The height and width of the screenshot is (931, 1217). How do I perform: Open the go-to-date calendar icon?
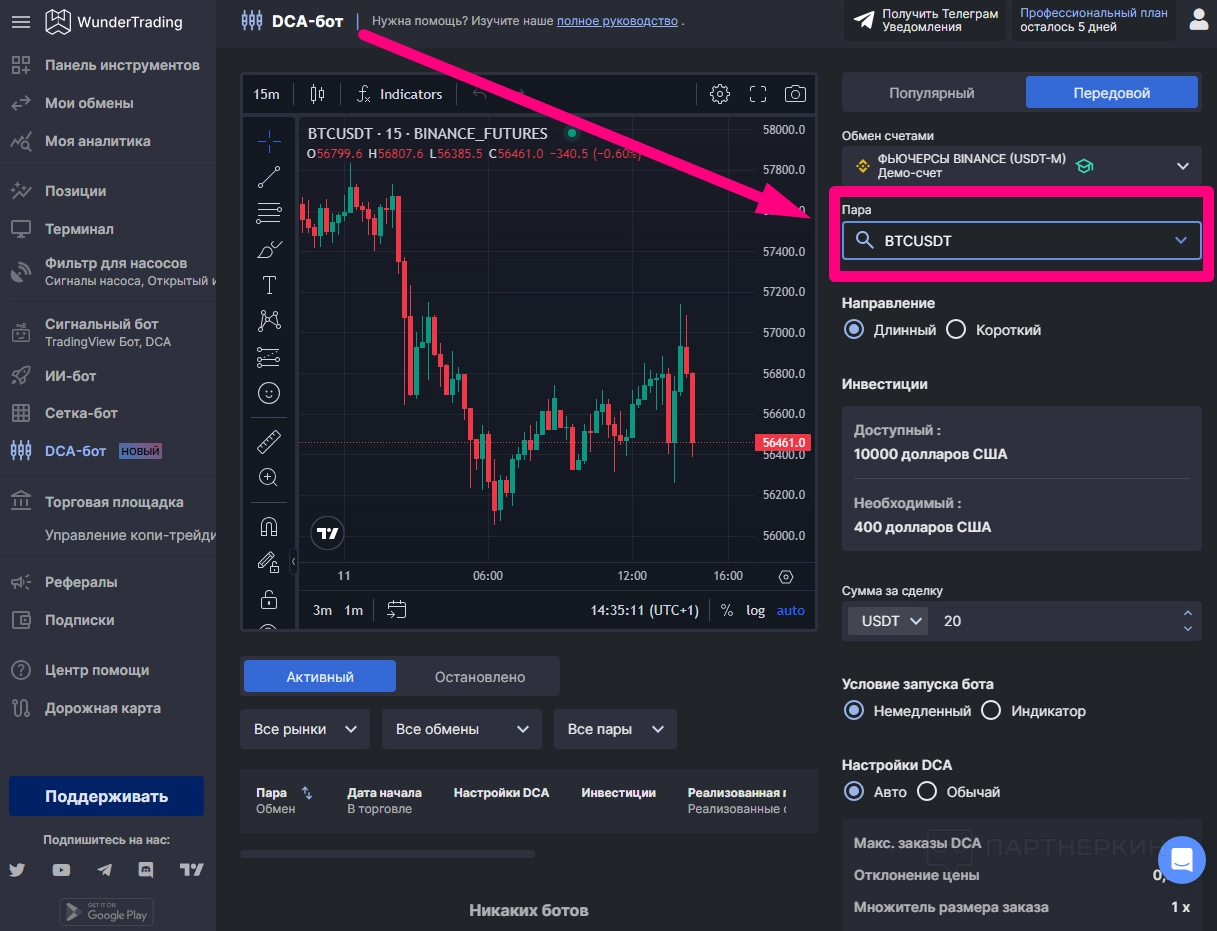pos(397,609)
